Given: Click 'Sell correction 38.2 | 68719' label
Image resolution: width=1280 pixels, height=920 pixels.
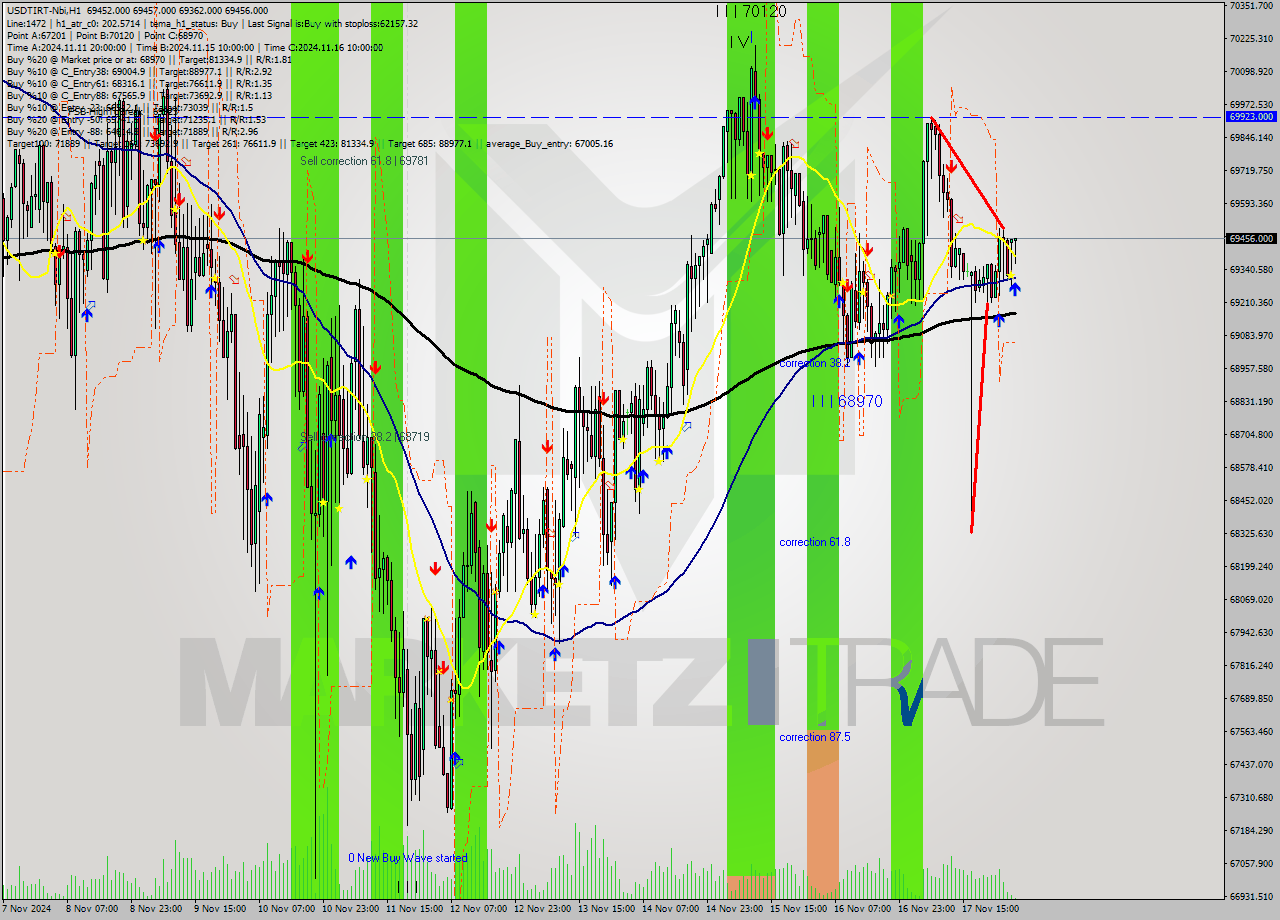Looking at the screenshot, I should pyautogui.click(x=365, y=437).
